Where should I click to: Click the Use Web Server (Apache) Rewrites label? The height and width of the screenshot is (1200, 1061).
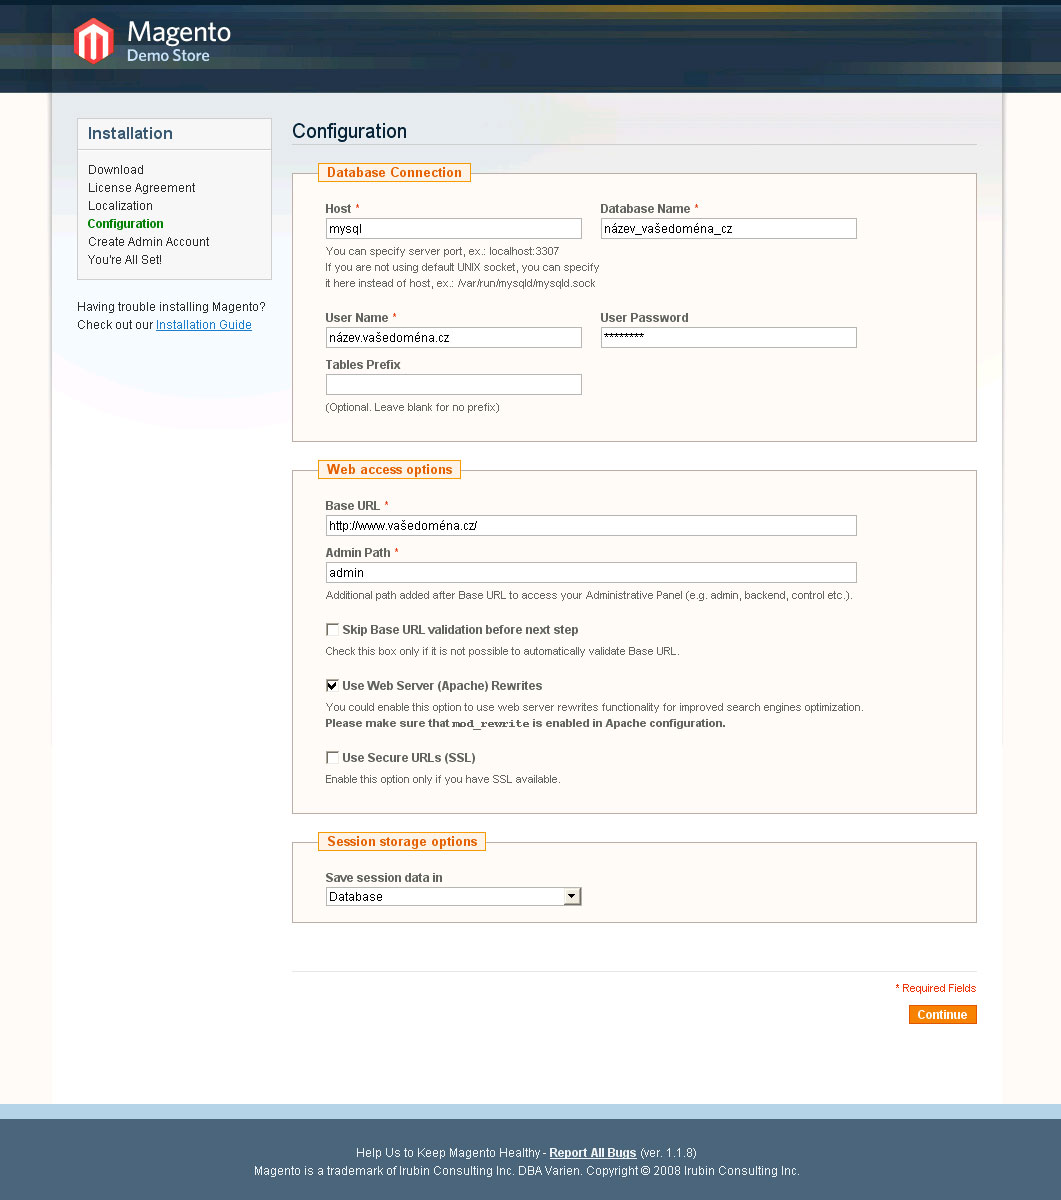coord(442,686)
